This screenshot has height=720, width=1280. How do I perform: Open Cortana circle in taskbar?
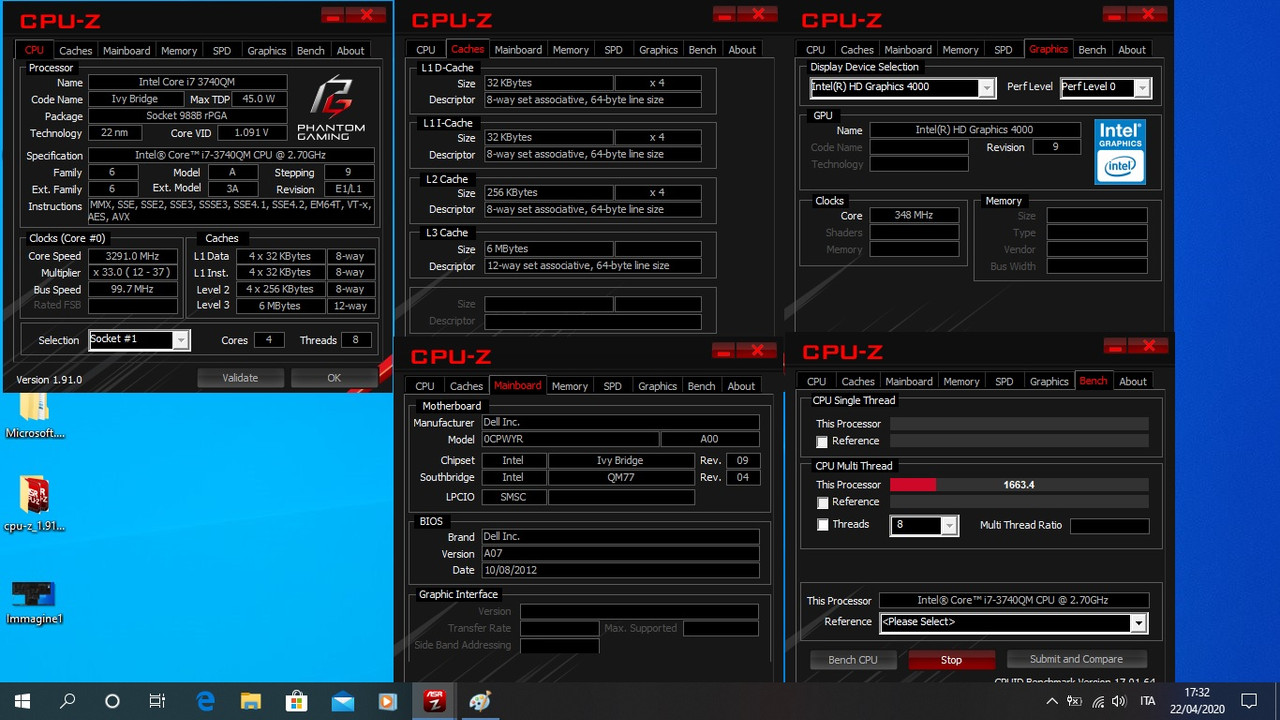click(112, 701)
